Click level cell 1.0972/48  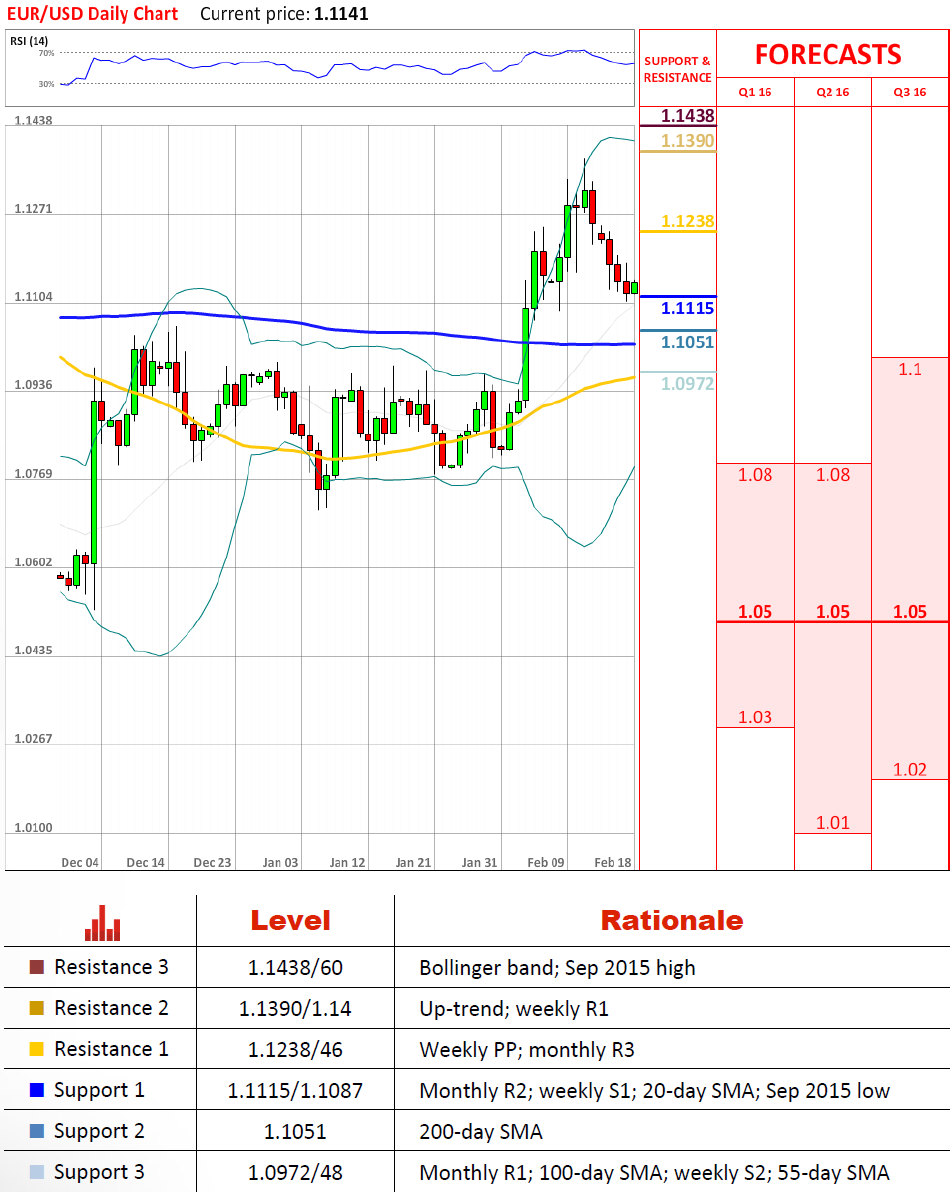tap(295, 1173)
